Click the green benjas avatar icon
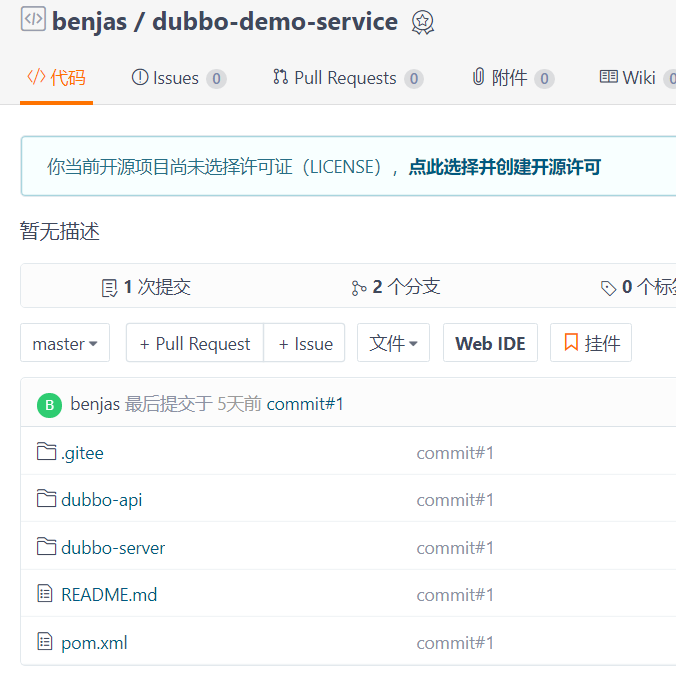 [49, 405]
